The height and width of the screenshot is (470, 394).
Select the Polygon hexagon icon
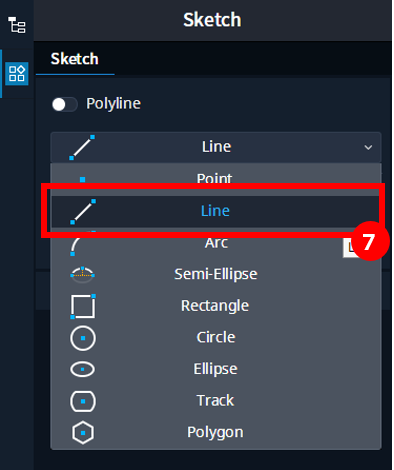pyautogui.click(x=83, y=433)
